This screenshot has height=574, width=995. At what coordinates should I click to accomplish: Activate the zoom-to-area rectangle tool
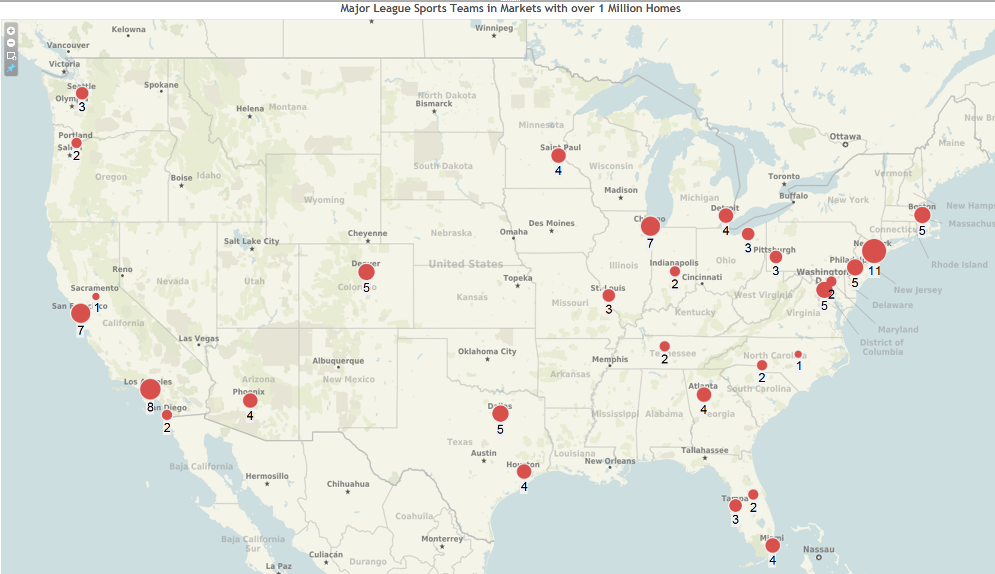11,56
